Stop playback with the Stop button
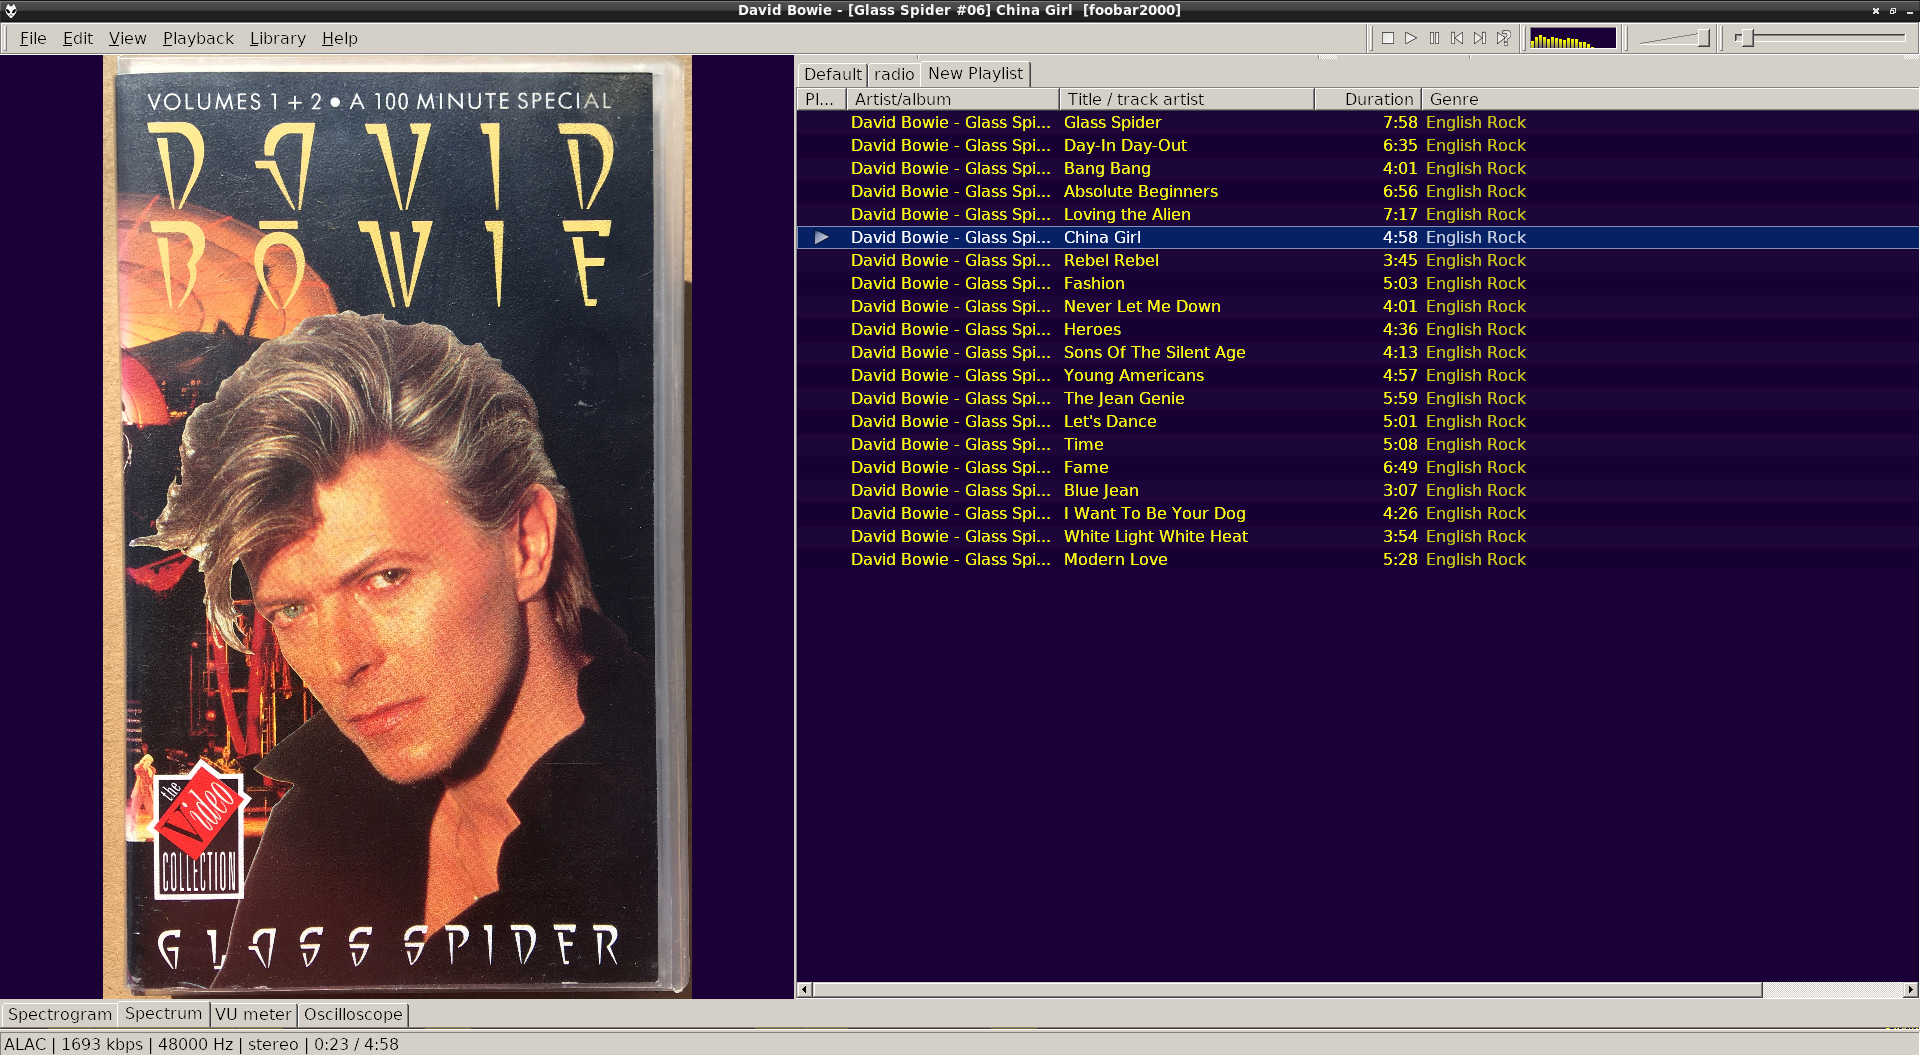 [1388, 38]
